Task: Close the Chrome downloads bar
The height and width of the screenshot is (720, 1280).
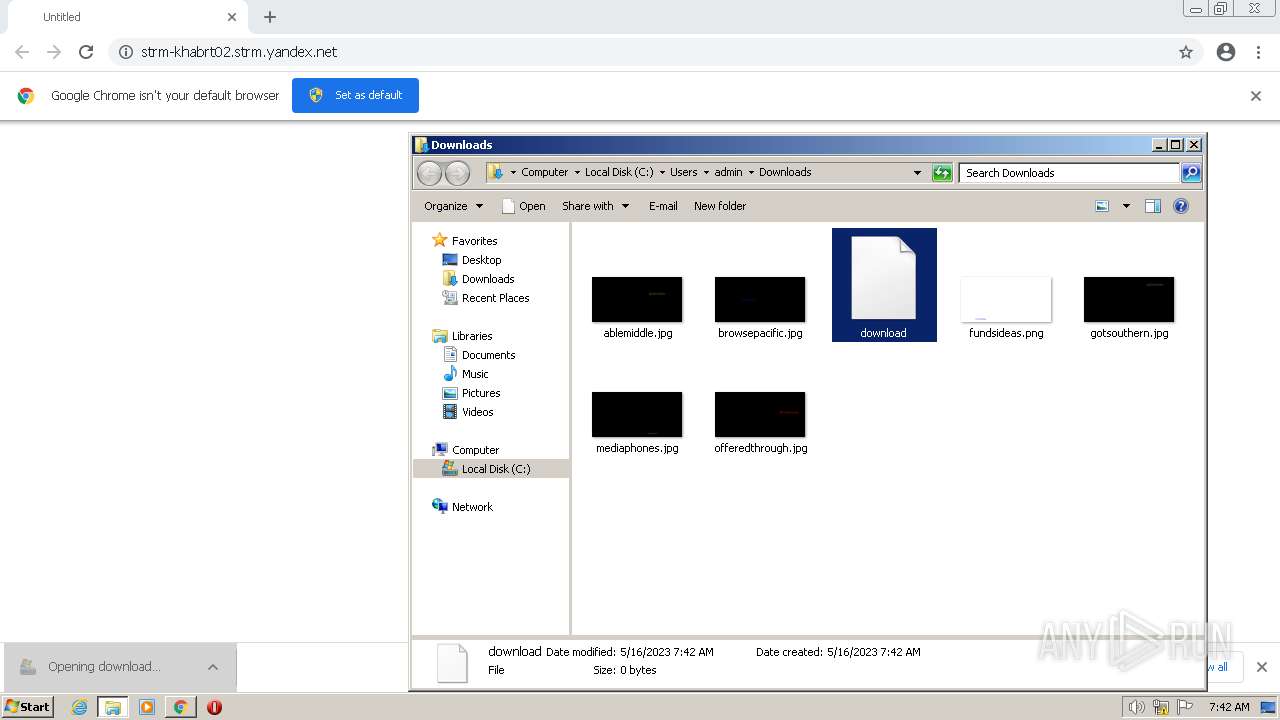Action: point(1261,667)
